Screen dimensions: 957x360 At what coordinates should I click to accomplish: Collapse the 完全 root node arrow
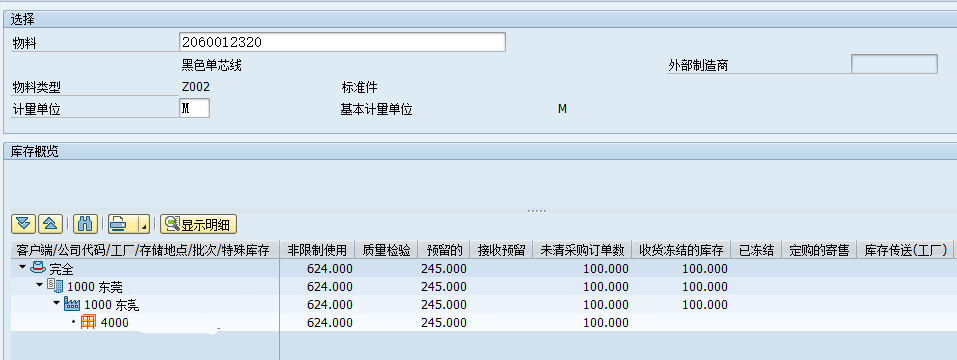coord(23,267)
